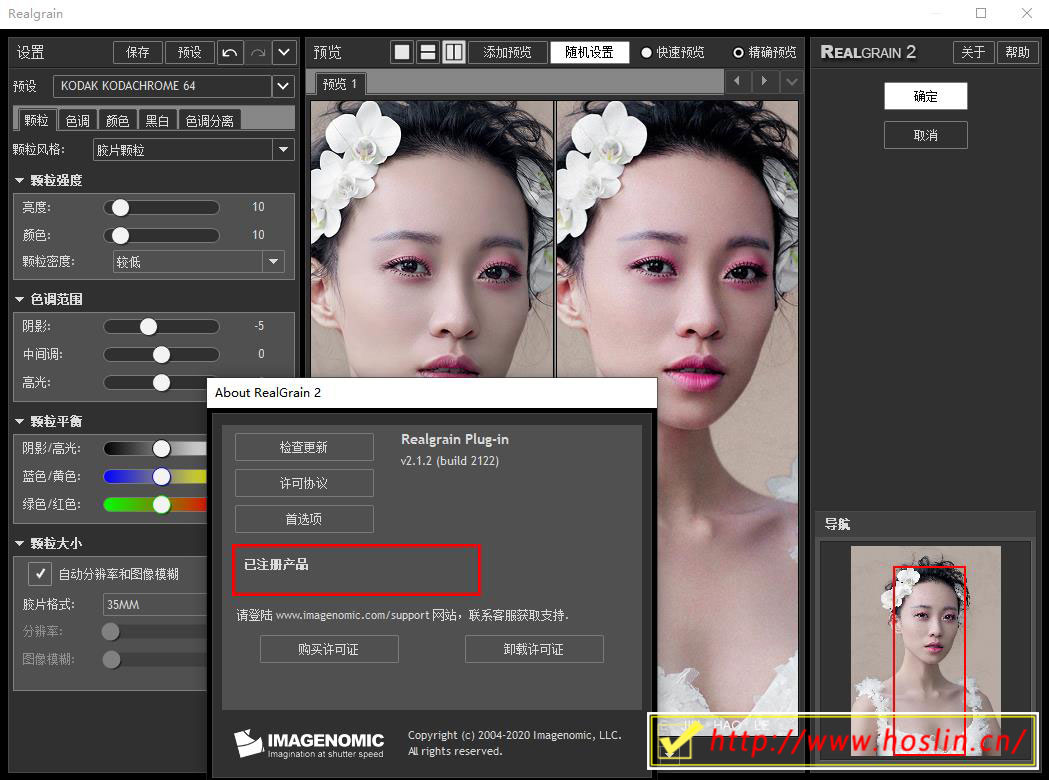This screenshot has height=780, width=1049.
Task: Click the undo arrow icon
Action: tap(230, 52)
